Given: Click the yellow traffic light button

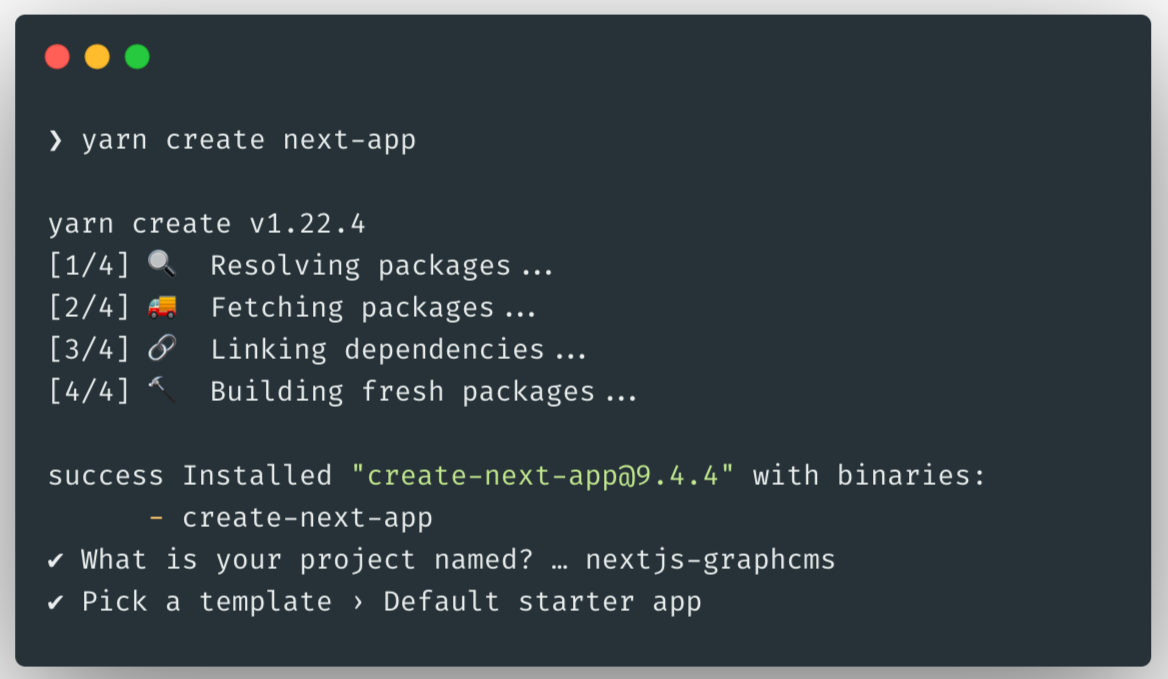Looking at the screenshot, I should coord(97,57).
